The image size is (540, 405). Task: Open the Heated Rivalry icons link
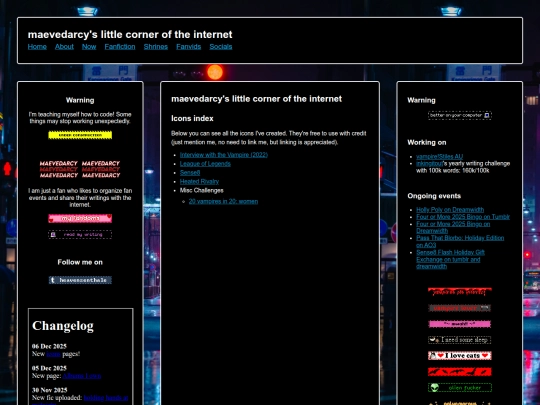pos(199,181)
